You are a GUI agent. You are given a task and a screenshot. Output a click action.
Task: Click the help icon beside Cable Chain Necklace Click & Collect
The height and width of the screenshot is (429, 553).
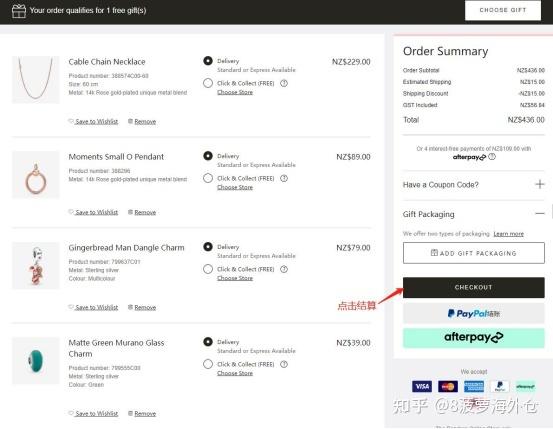coord(284,83)
